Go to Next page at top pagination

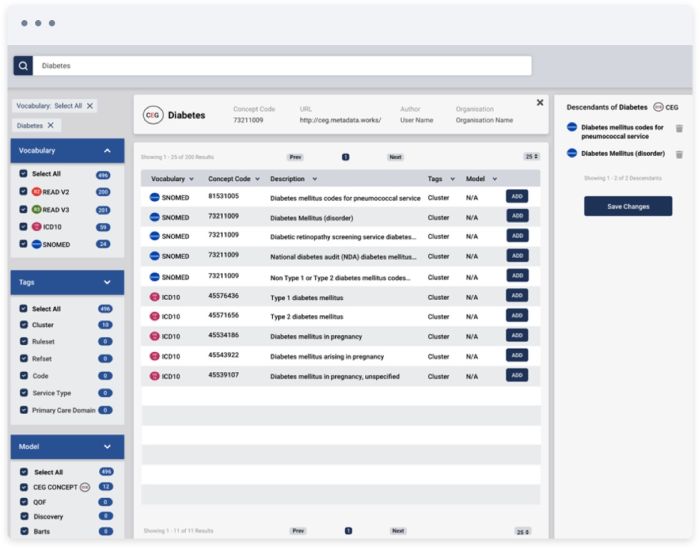(x=395, y=157)
